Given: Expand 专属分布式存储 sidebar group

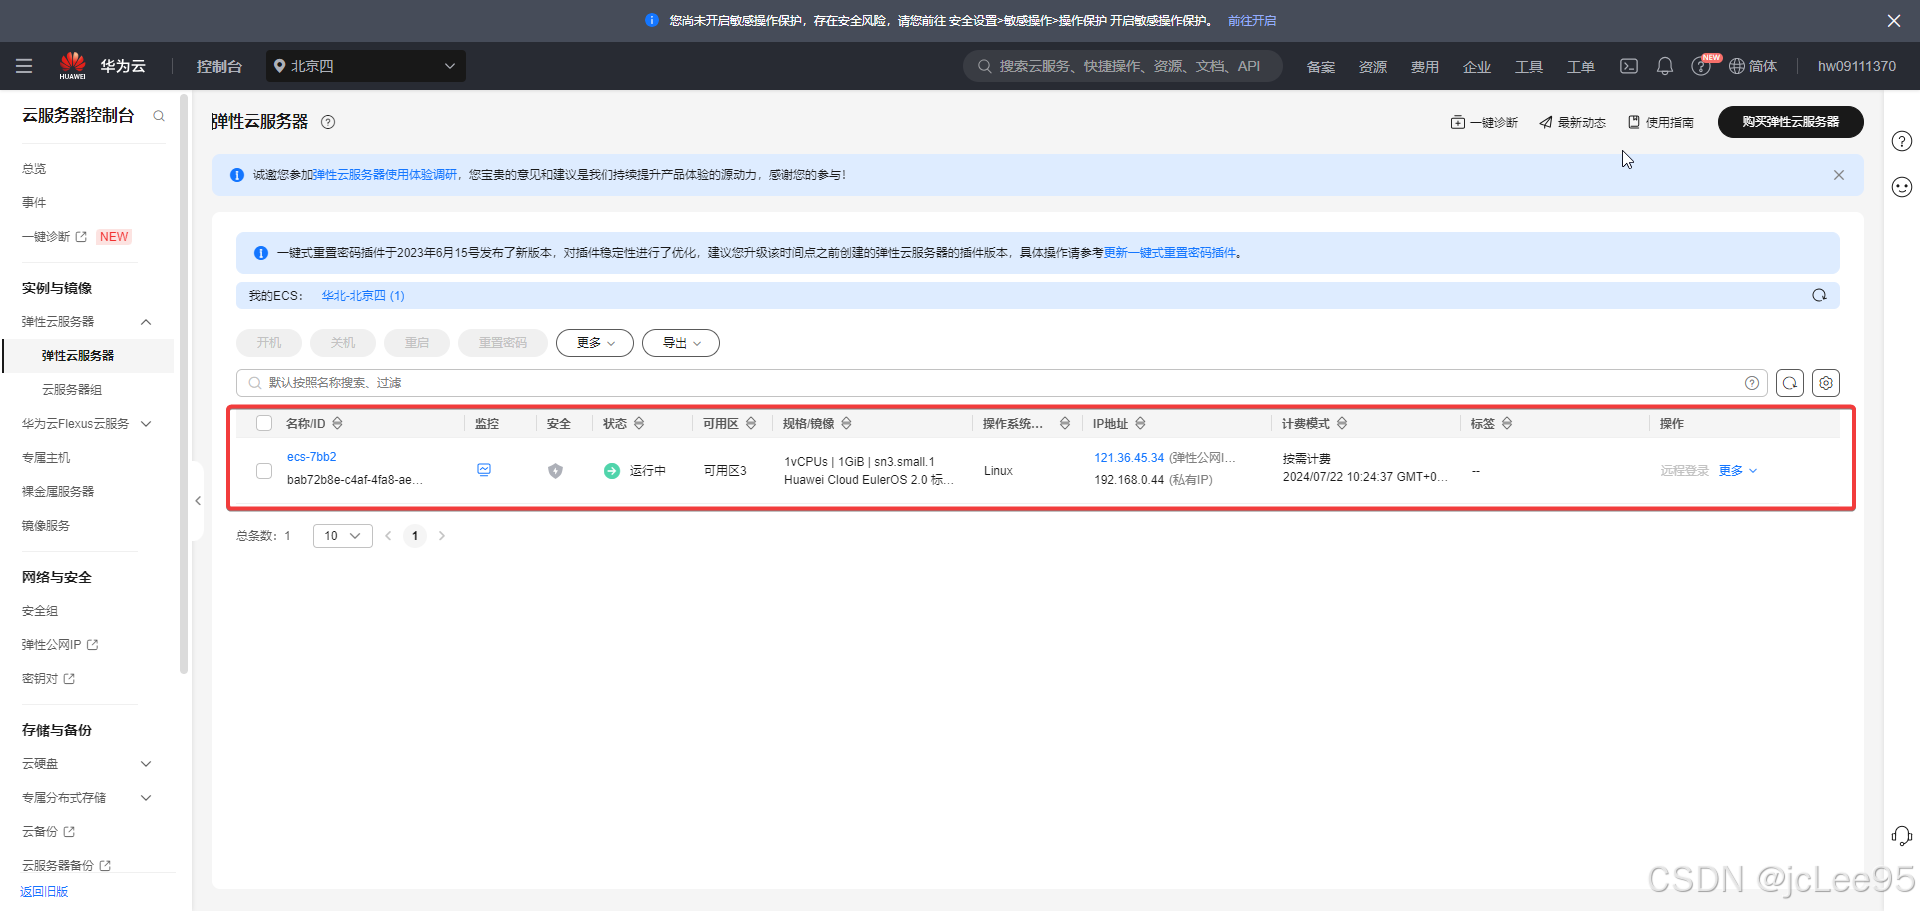Looking at the screenshot, I should pos(146,798).
